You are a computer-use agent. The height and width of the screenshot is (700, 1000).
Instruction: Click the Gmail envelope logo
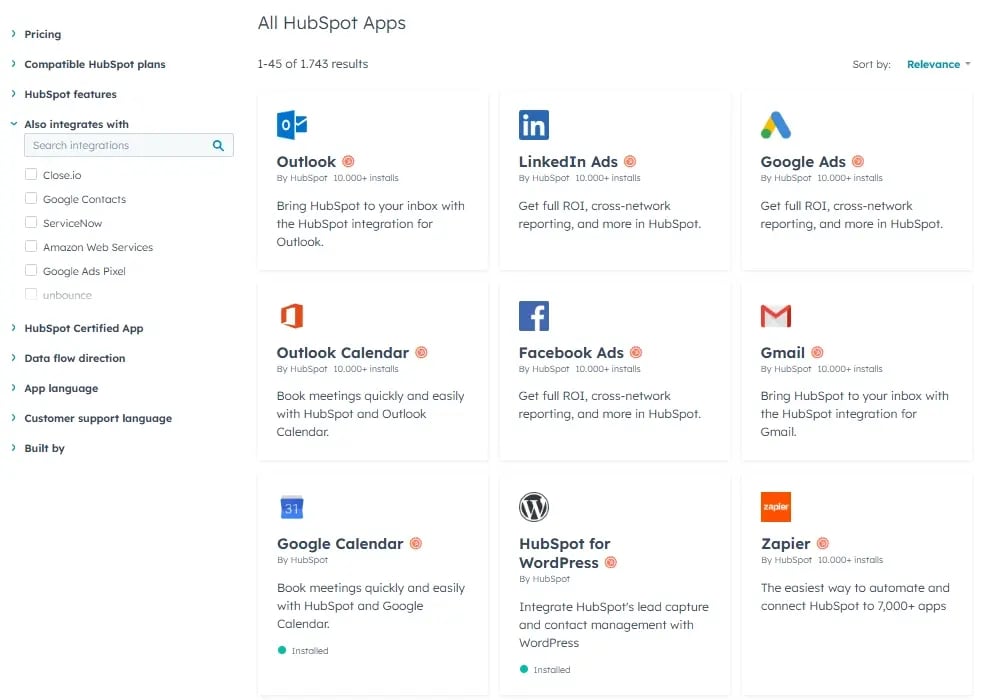click(776, 316)
